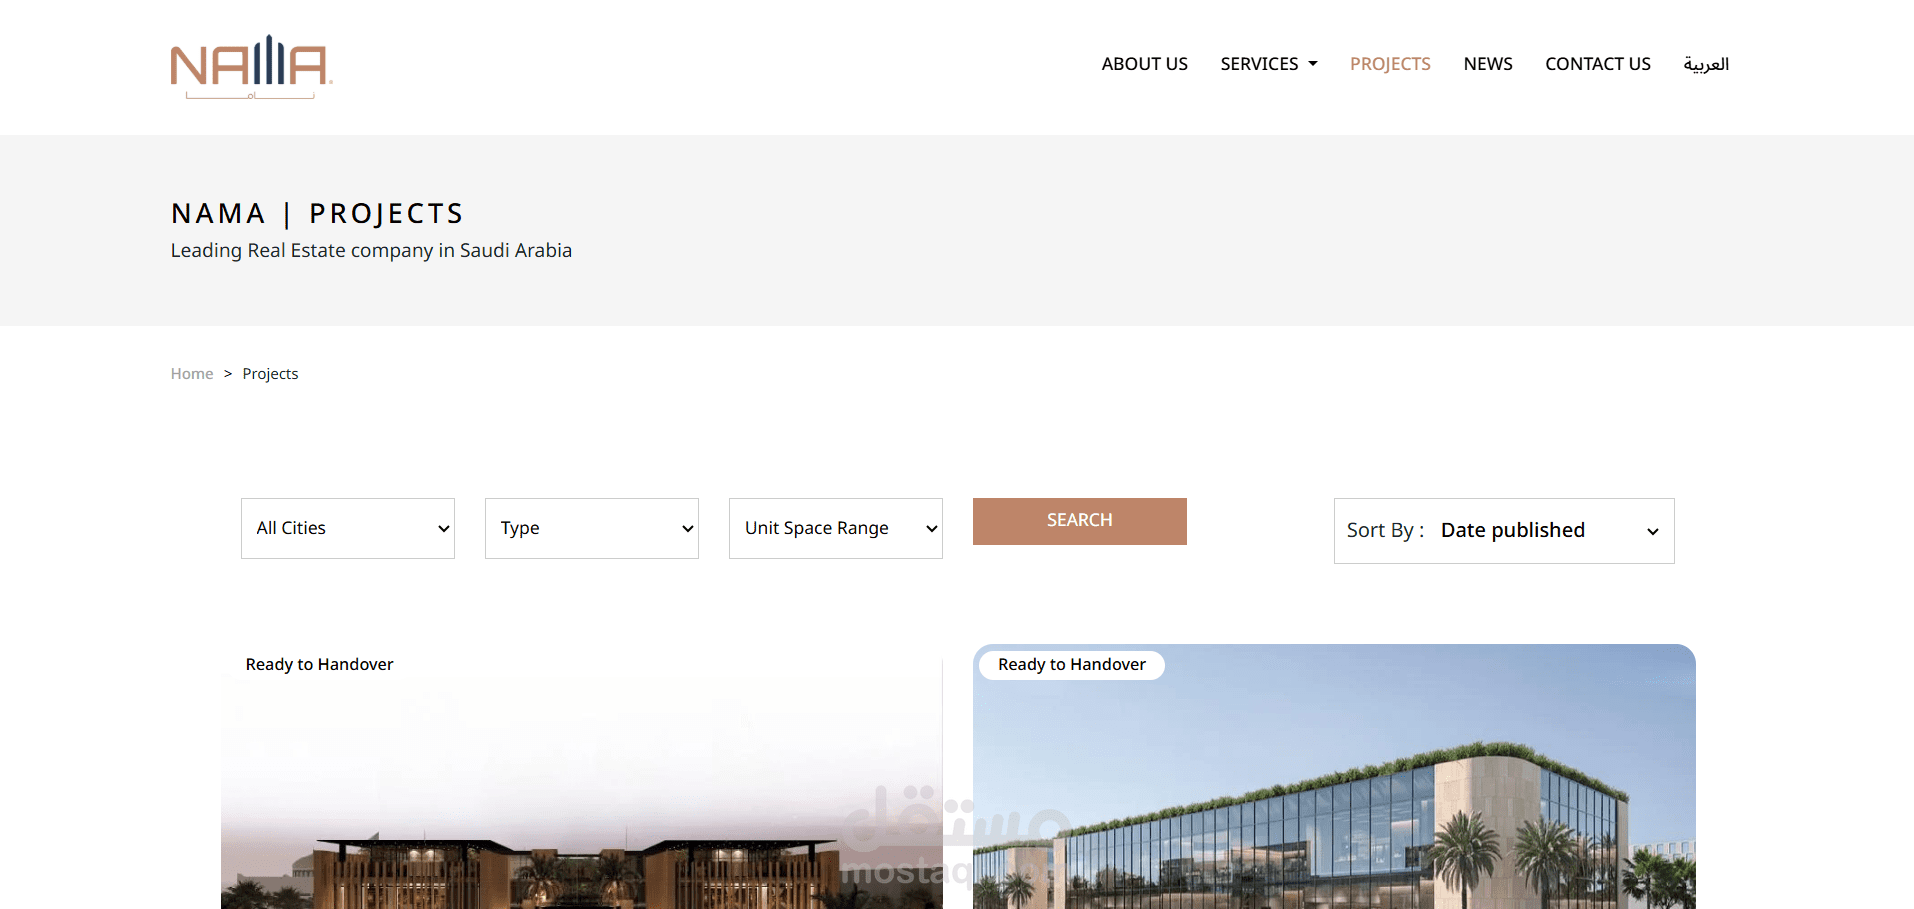Viewport: 1914px width, 909px height.
Task: Click the SEARCH button
Action: tap(1080, 521)
